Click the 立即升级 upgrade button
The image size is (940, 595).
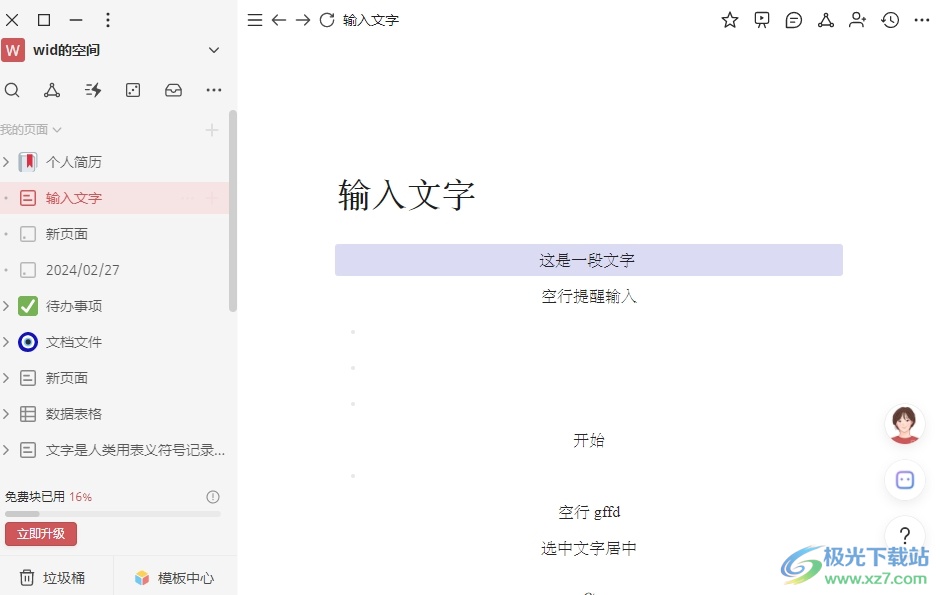tap(41, 534)
